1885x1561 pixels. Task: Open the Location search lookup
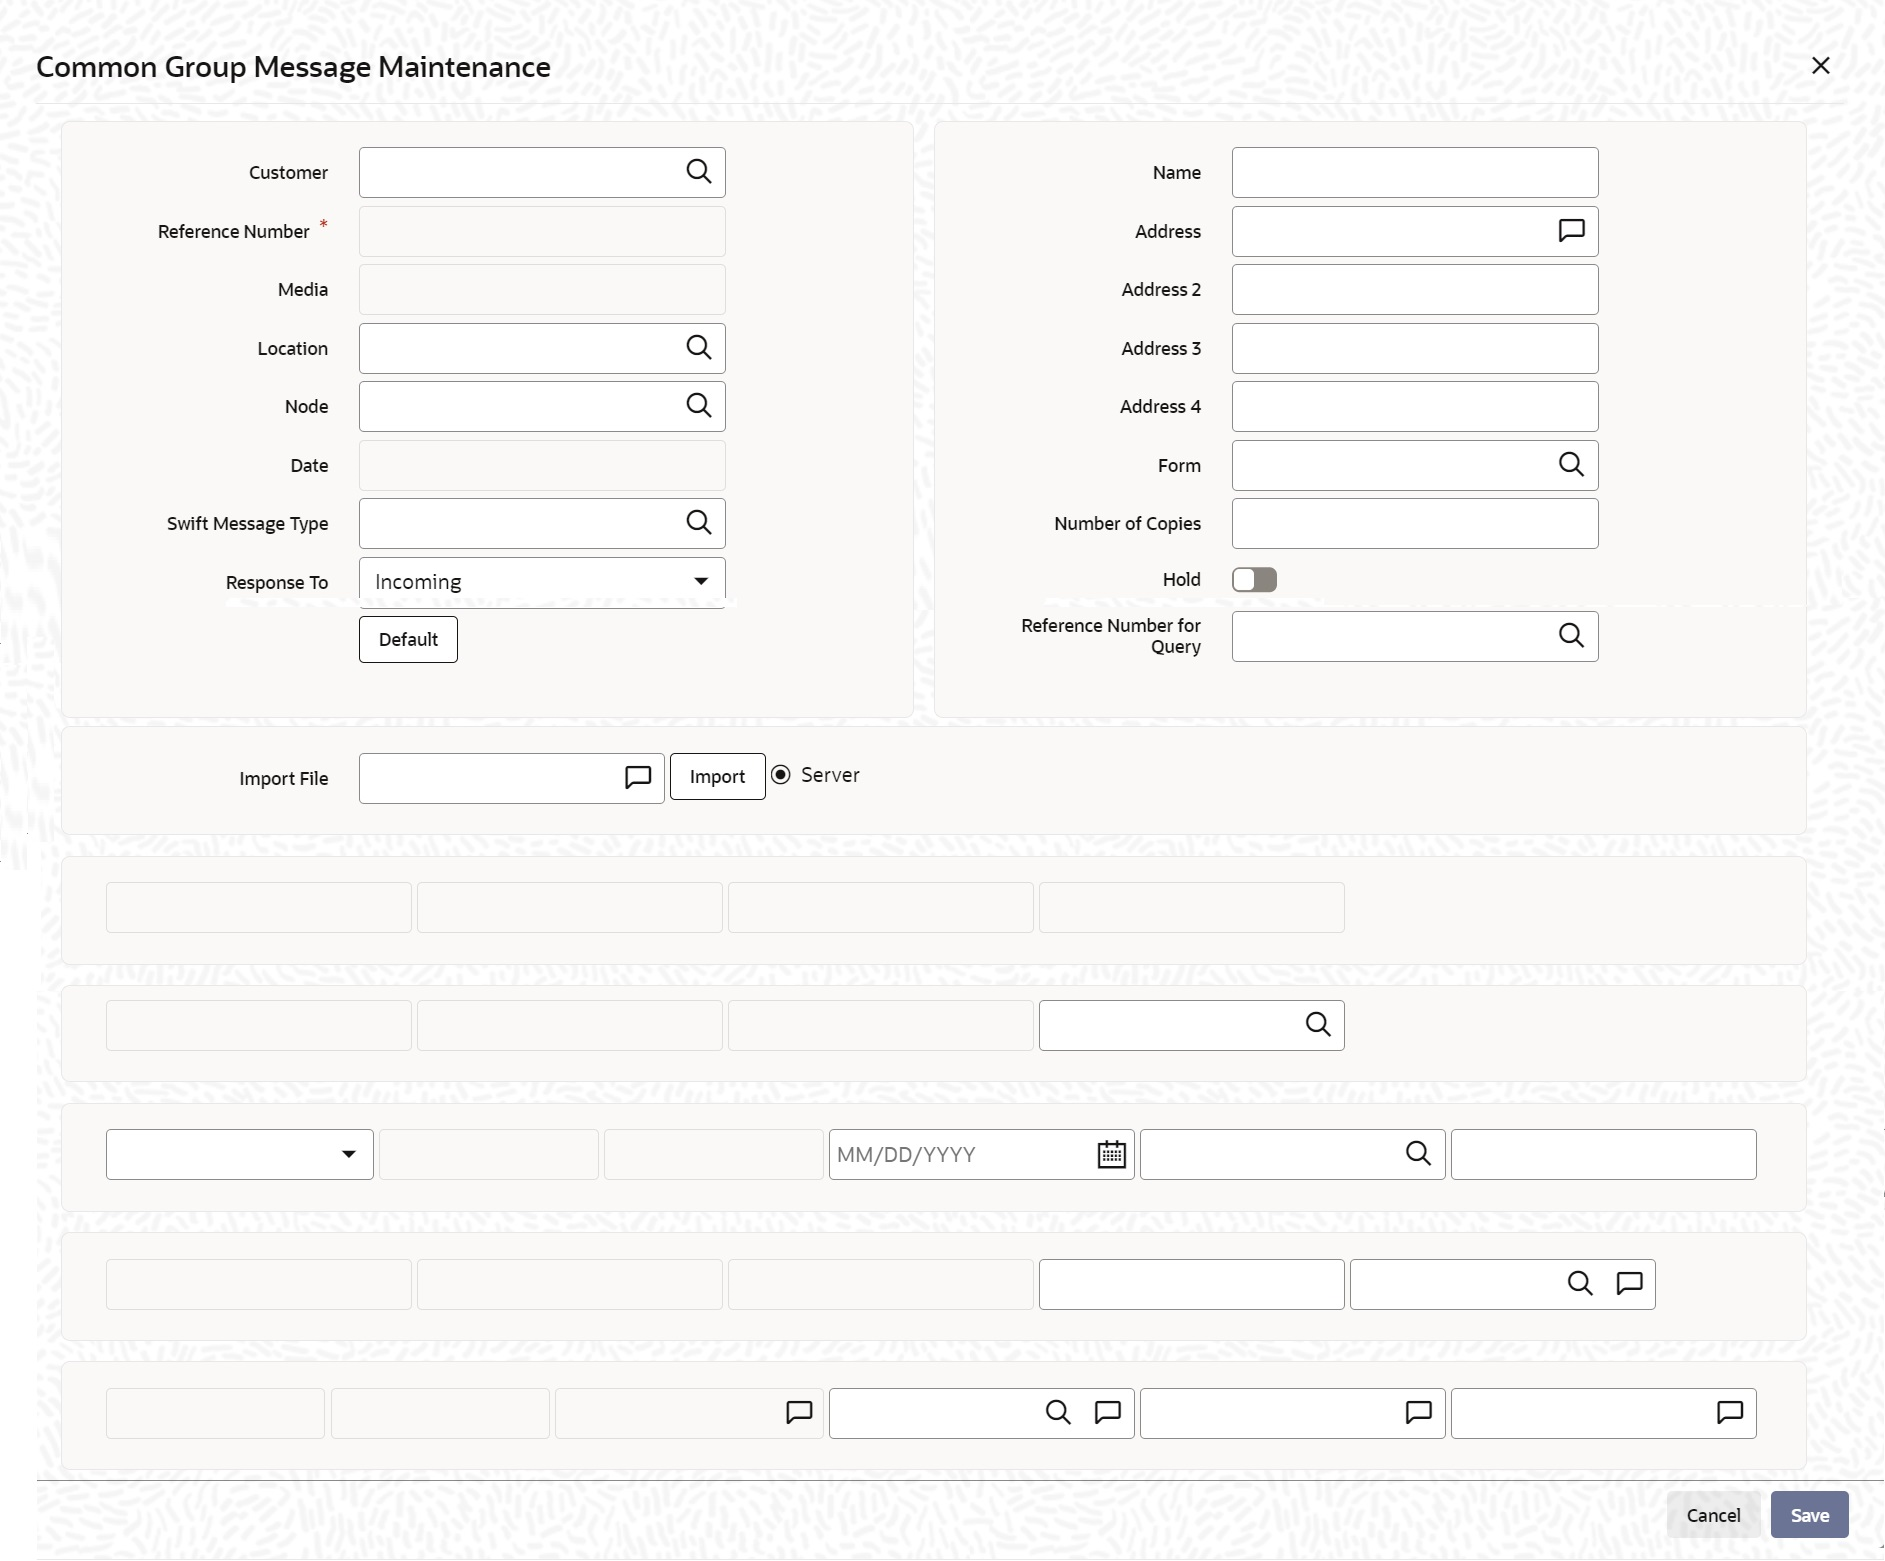699,348
